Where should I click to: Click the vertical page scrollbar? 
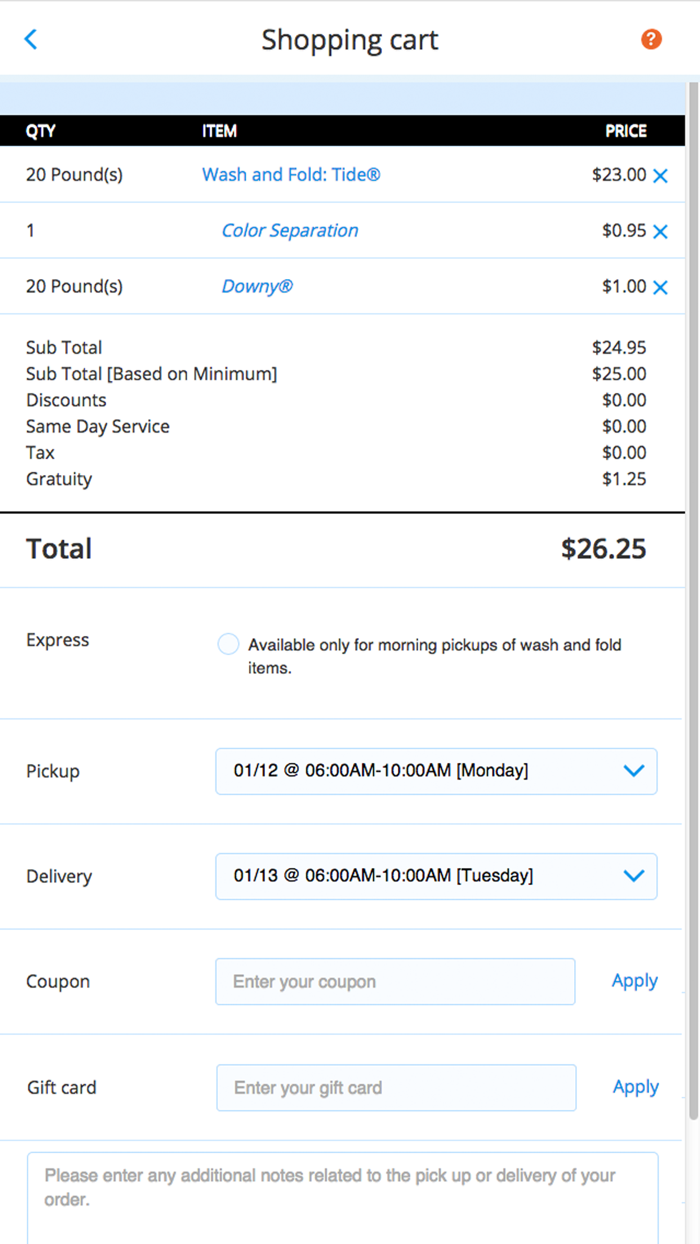click(x=692, y=600)
